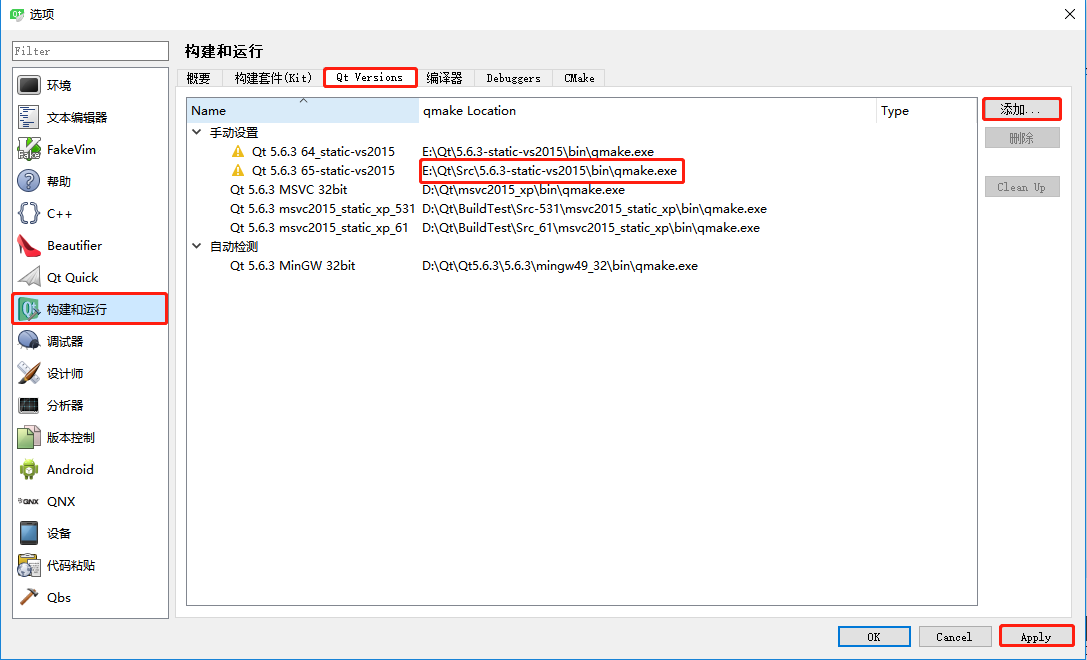Sort by Name column sort arrow
The height and width of the screenshot is (660, 1087).
pyautogui.click(x=303, y=101)
